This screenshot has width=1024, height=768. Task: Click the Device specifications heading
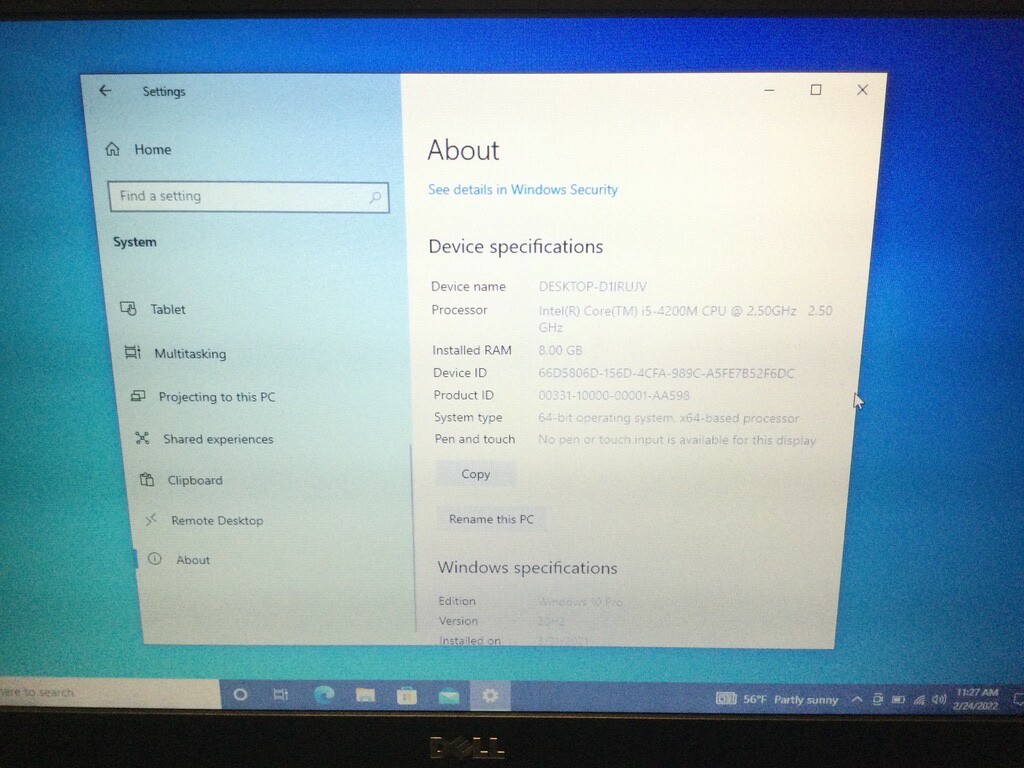pyautogui.click(x=515, y=246)
